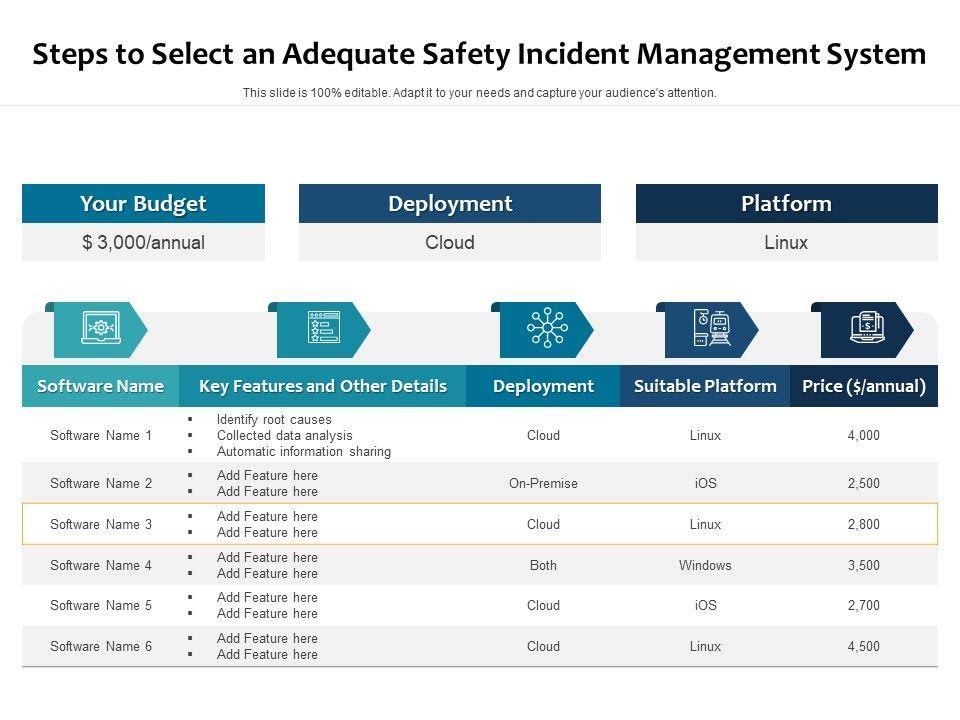Screen dimensions: 960x720
Task: Click the Suitable Platform column header
Action: pyautogui.click(x=705, y=386)
